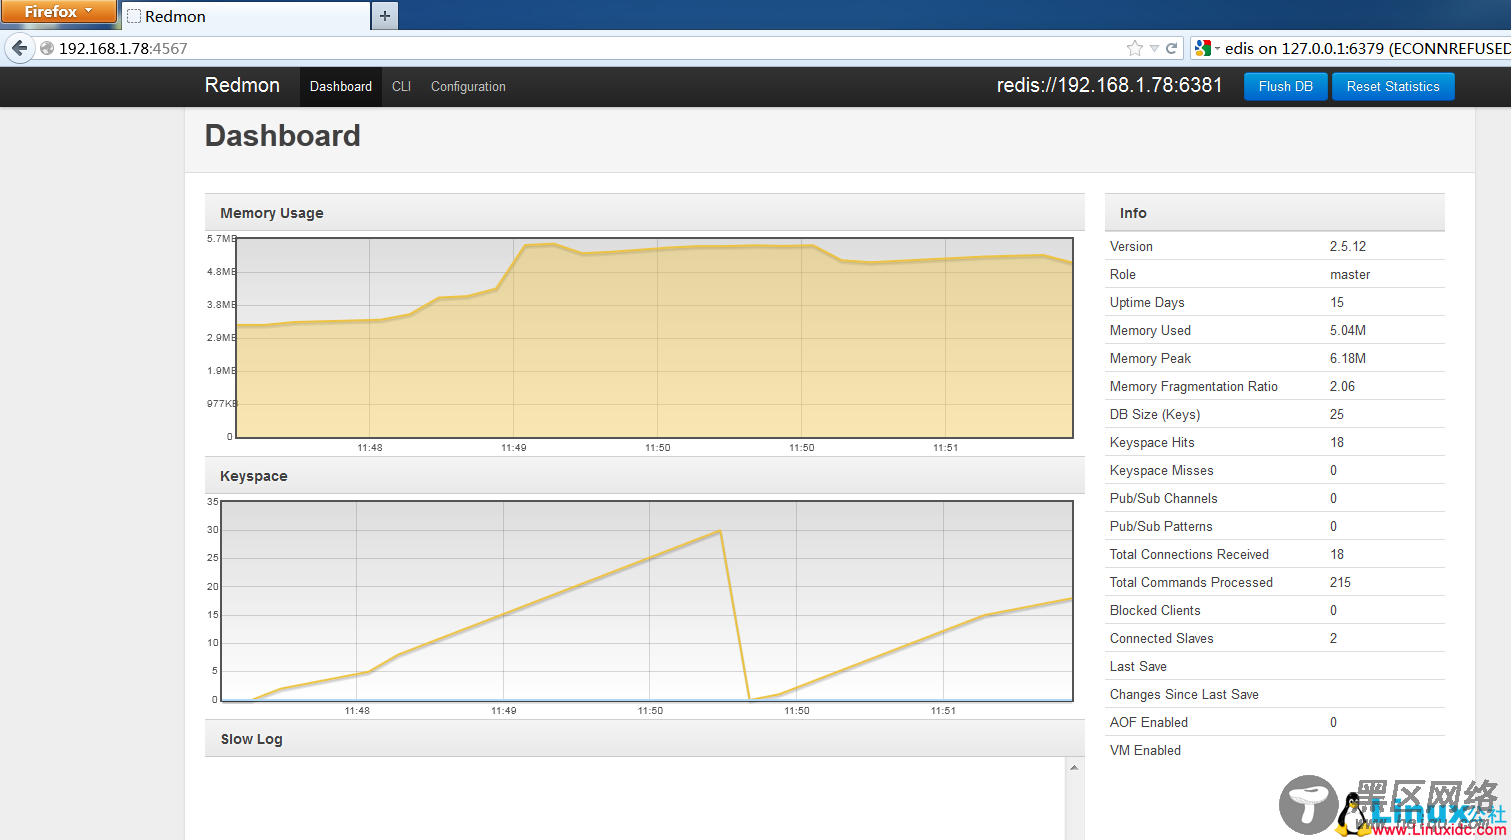The image size is (1511, 840).
Task: Click the DB Size (Keys) label
Action: (x=1155, y=414)
